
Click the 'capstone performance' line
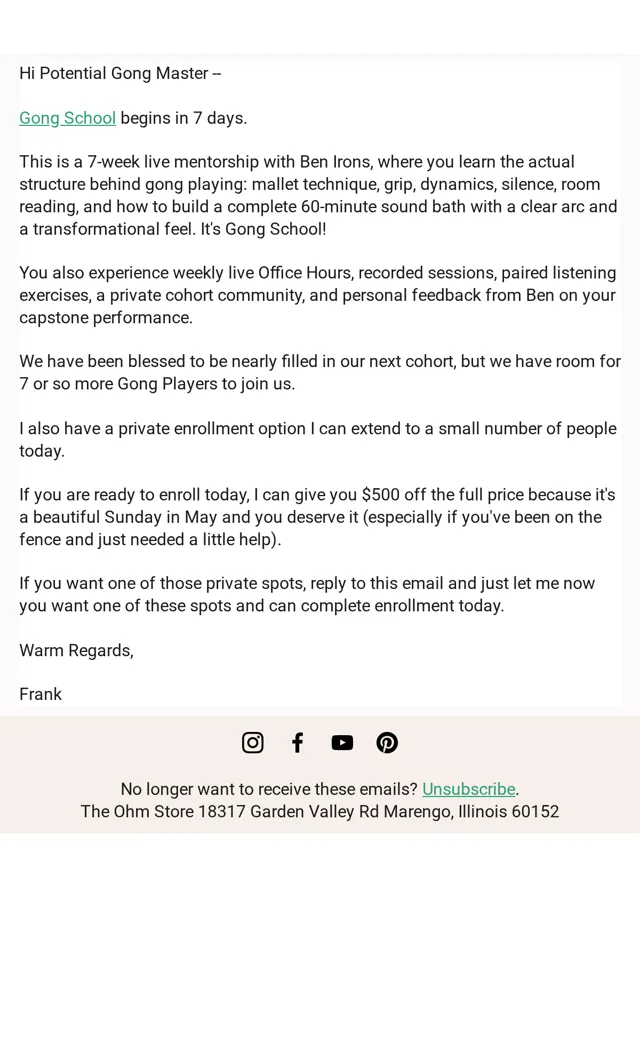(x=106, y=318)
